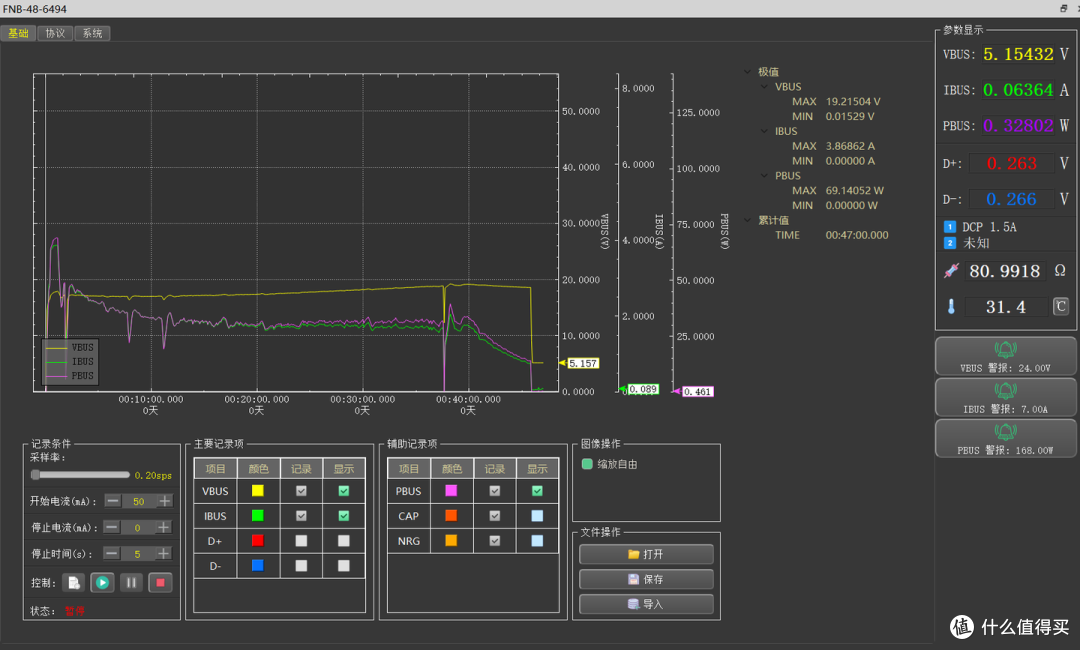The height and width of the screenshot is (650, 1080).
Task: Switch to the 协议 tab
Action: 55,33
